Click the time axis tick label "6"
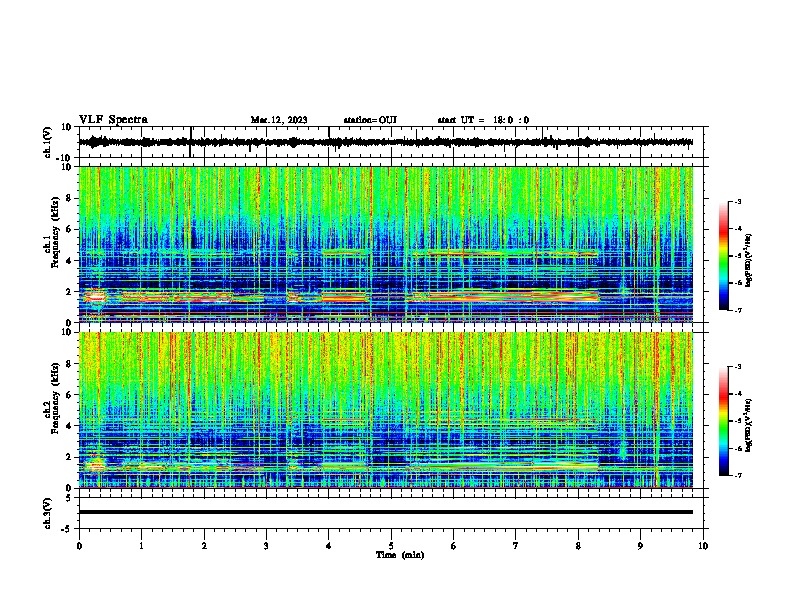 [x=454, y=546]
